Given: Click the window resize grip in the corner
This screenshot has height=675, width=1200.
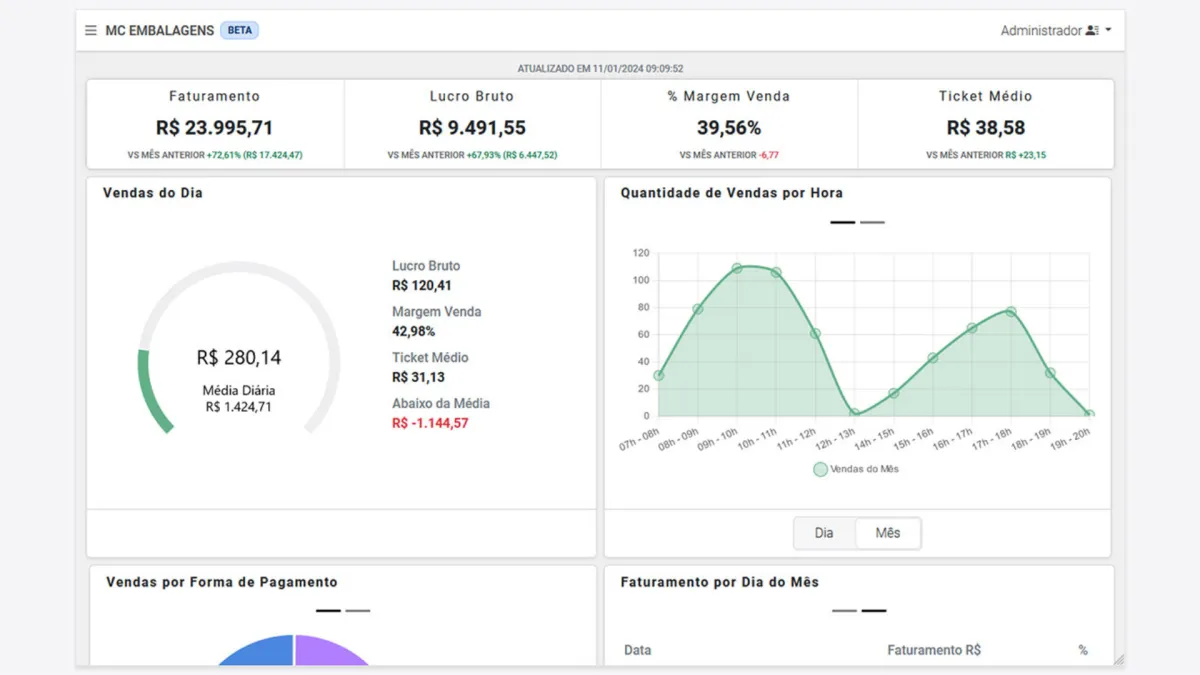Looking at the screenshot, I should click(1118, 659).
